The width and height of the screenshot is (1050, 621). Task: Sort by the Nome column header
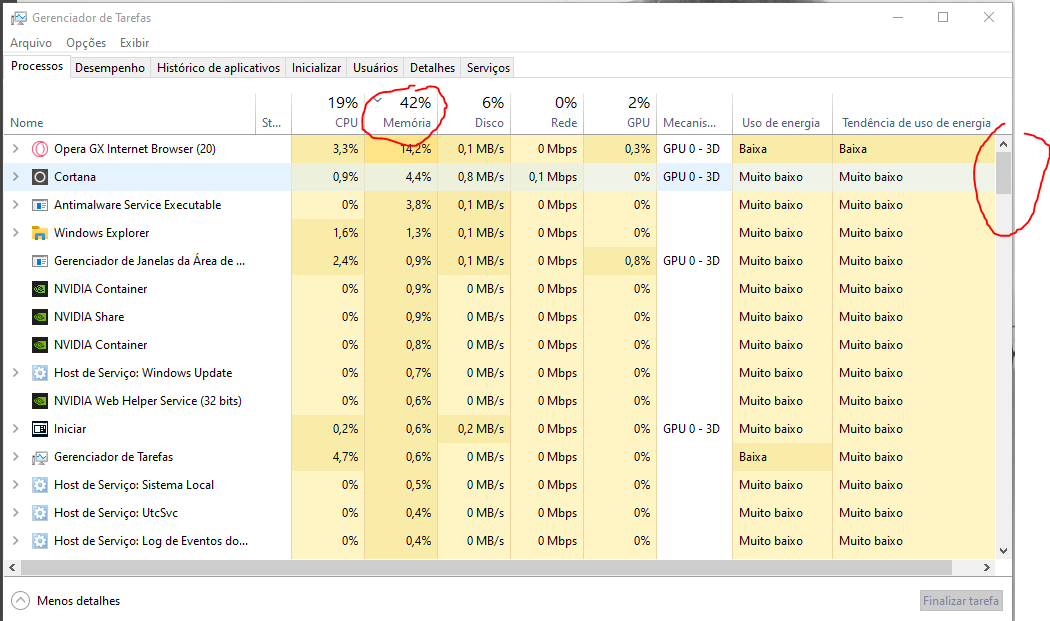pos(130,113)
